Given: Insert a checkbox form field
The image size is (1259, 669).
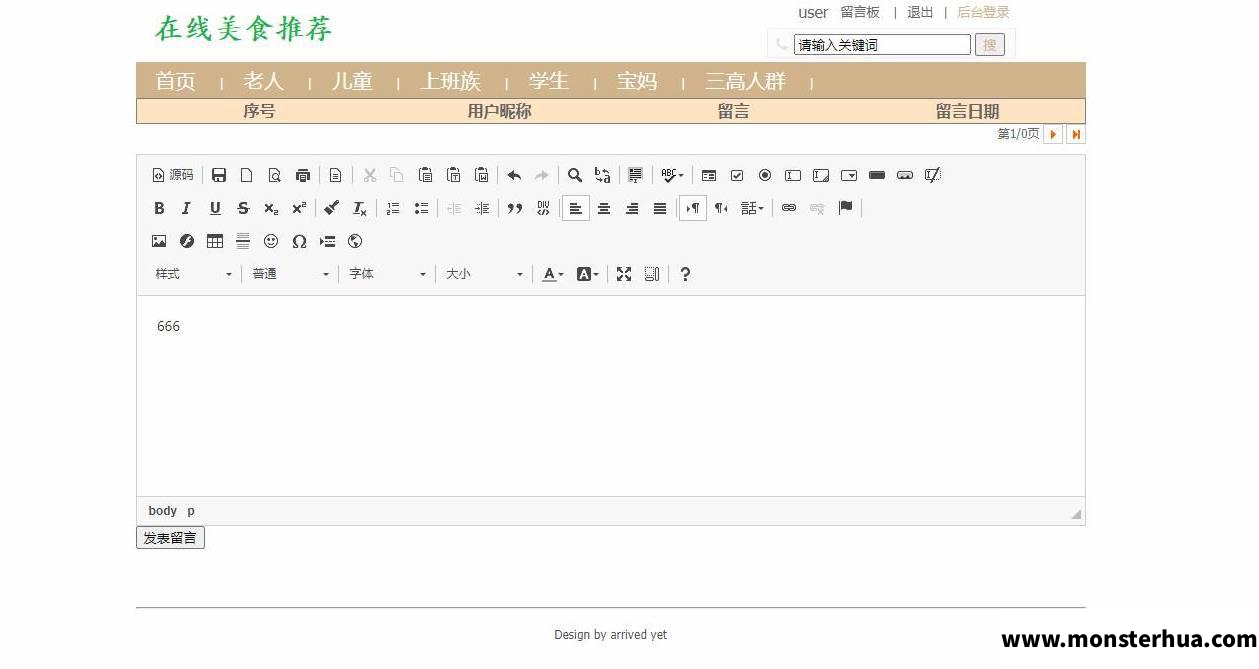Looking at the screenshot, I should [737, 175].
